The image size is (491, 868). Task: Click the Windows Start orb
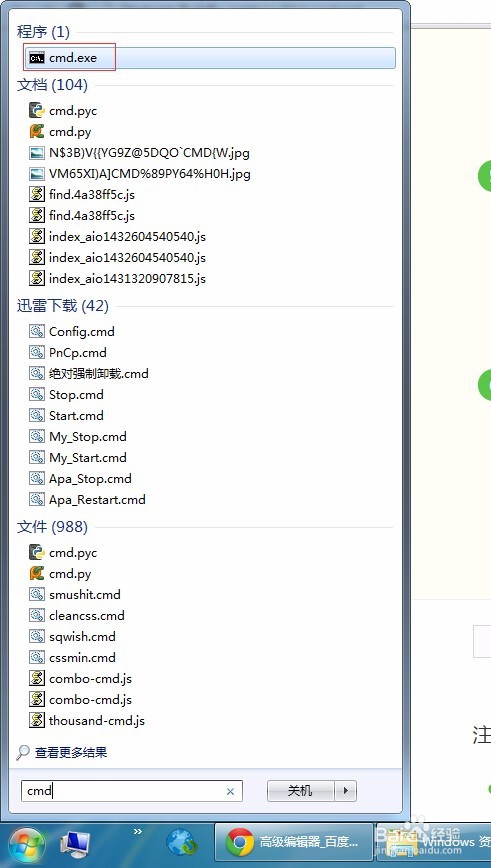(x=28, y=846)
